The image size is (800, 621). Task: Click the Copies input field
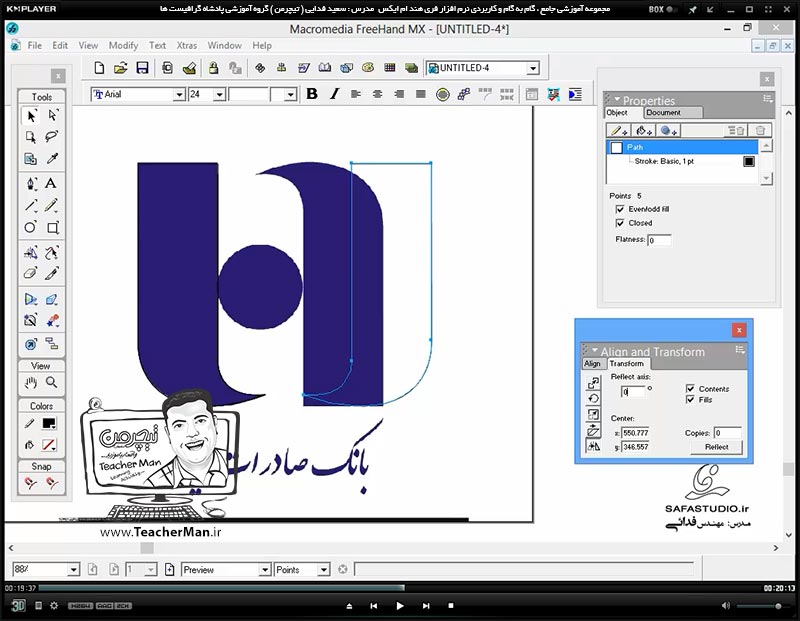727,433
